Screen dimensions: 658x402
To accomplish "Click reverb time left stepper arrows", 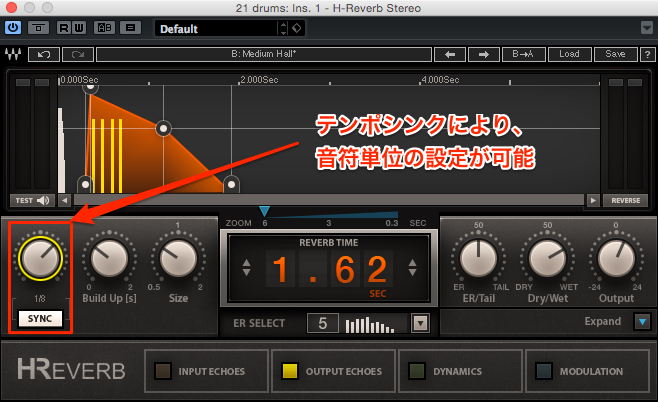I will point(247,268).
